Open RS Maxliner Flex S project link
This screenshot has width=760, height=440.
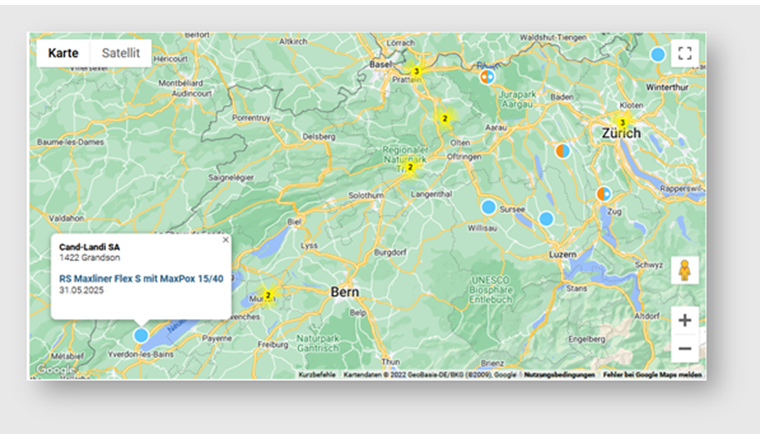pyautogui.click(x=140, y=279)
